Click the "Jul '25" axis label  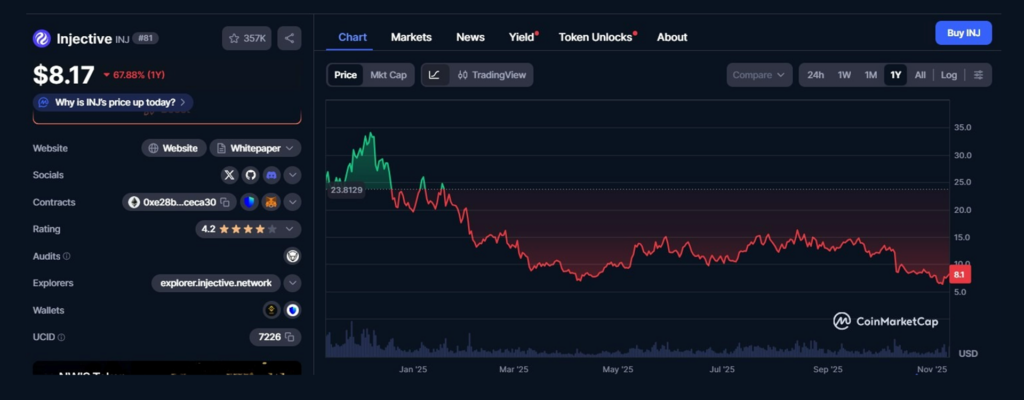[x=722, y=370]
